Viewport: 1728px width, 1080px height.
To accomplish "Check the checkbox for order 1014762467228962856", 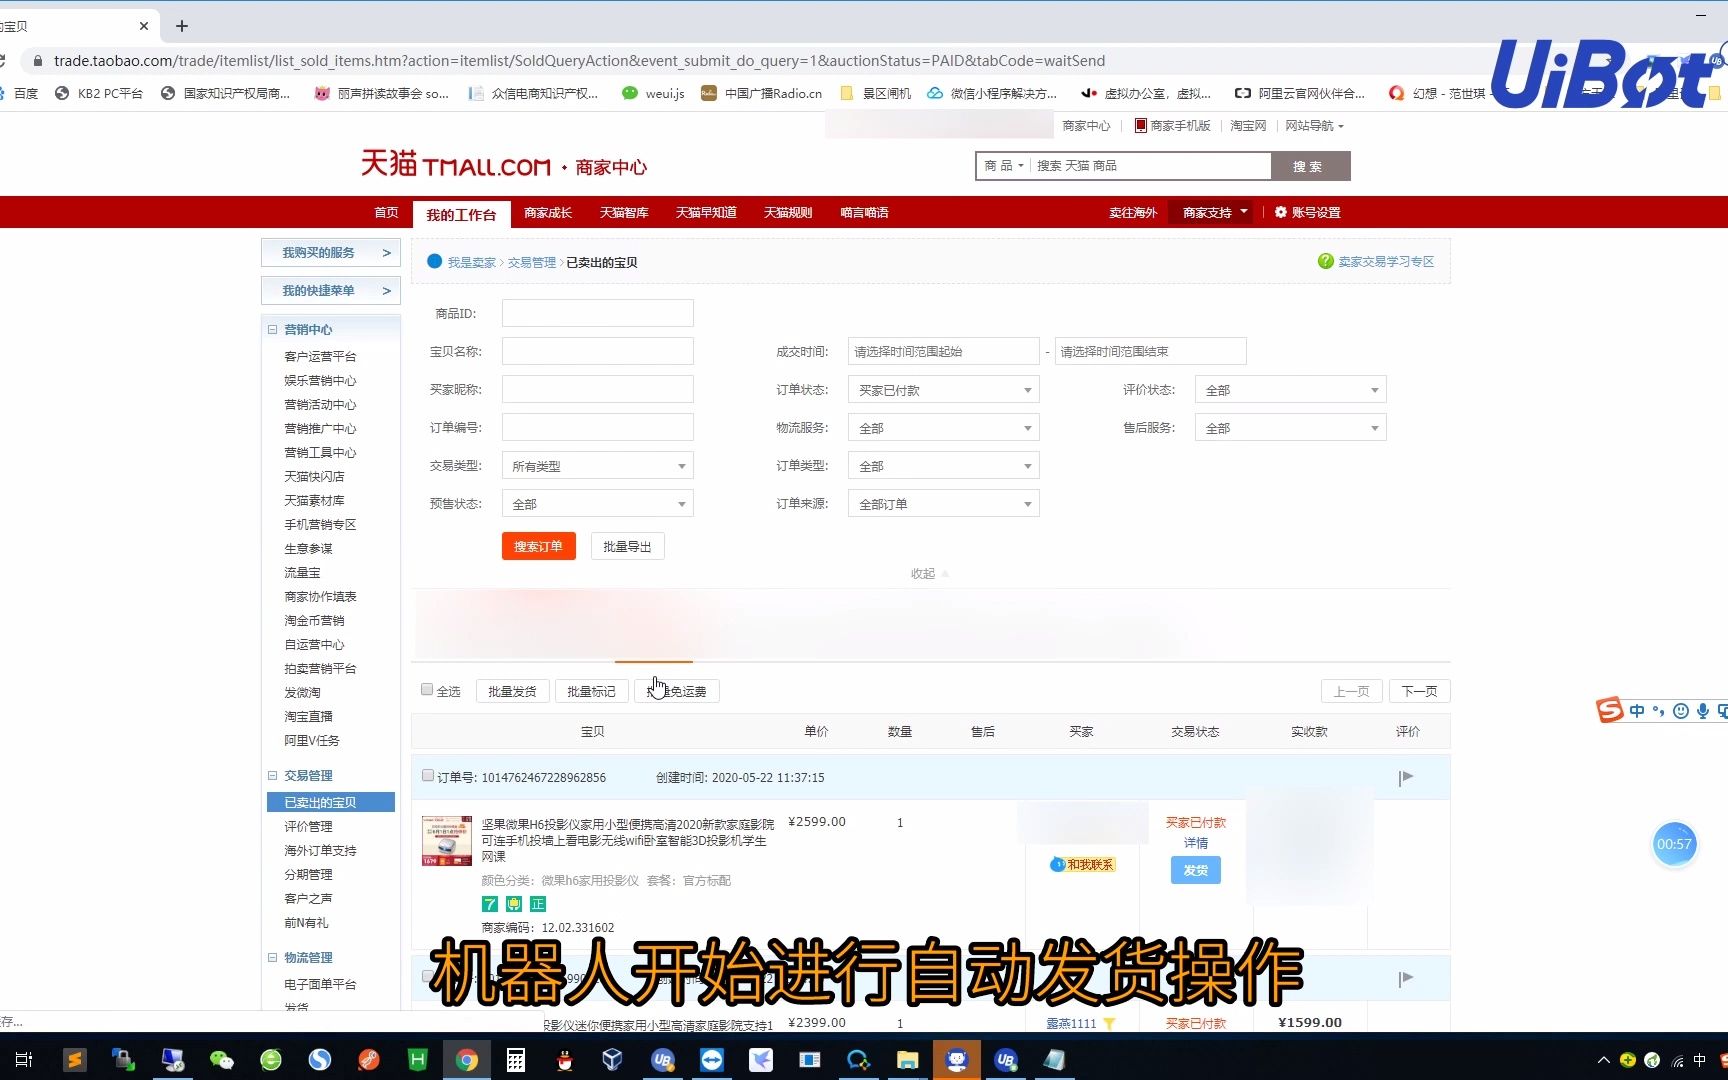I will [427, 777].
